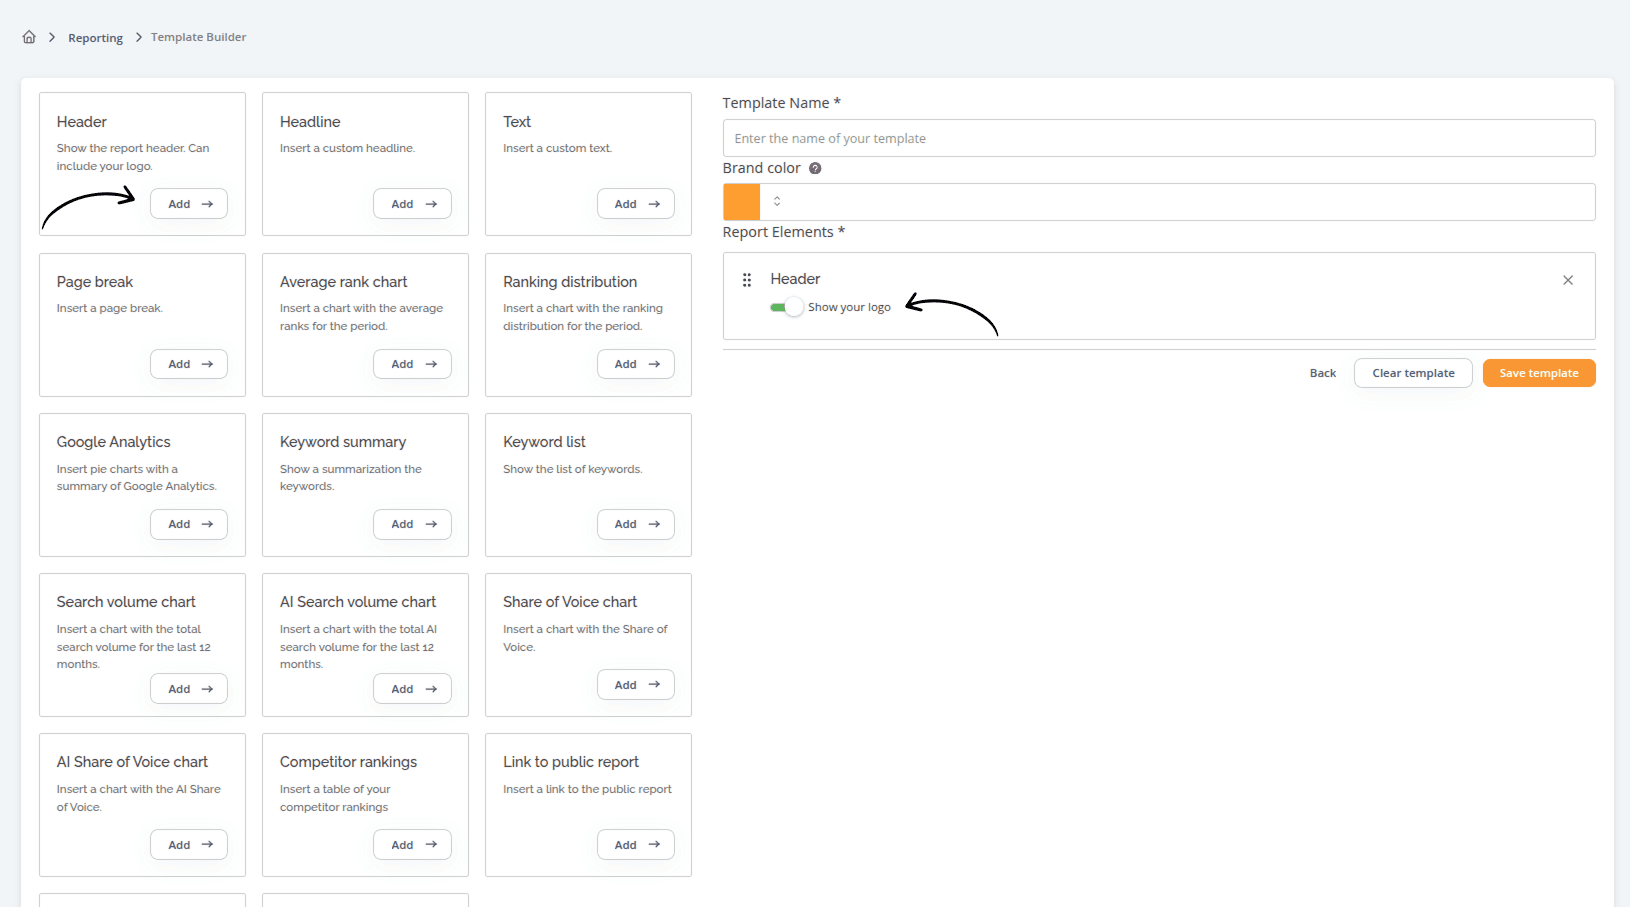The image size is (1630, 907).
Task: Add the Search volume chart element
Action: [x=189, y=689]
